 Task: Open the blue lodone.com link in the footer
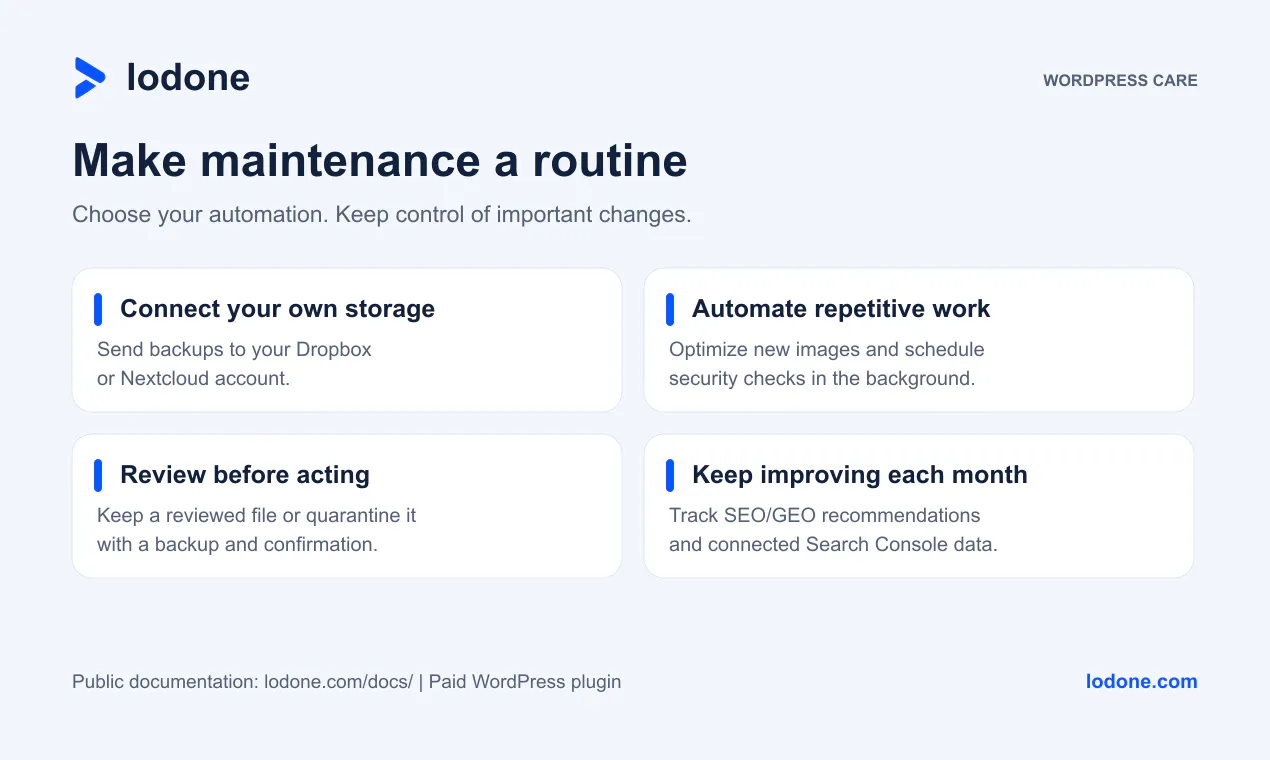coord(1142,682)
